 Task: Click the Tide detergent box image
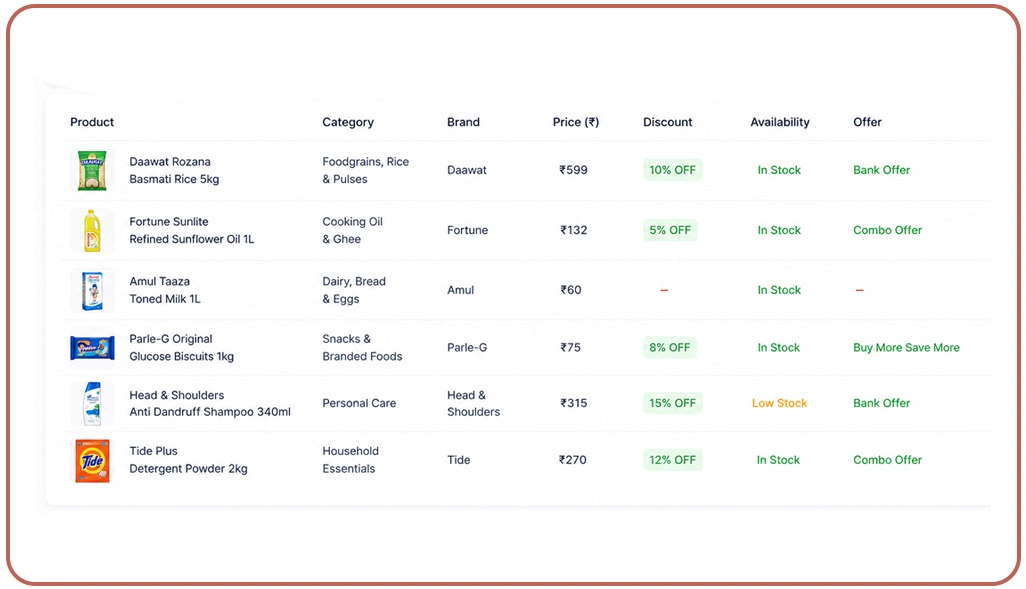pos(92,461)
